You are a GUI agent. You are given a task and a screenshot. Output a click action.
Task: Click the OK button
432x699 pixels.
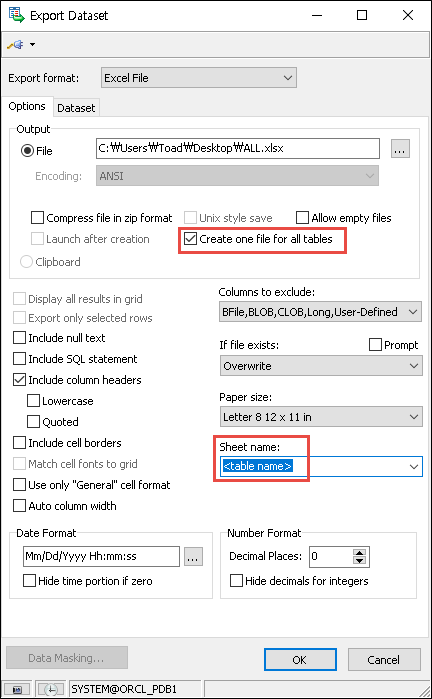tap(300, 659)
